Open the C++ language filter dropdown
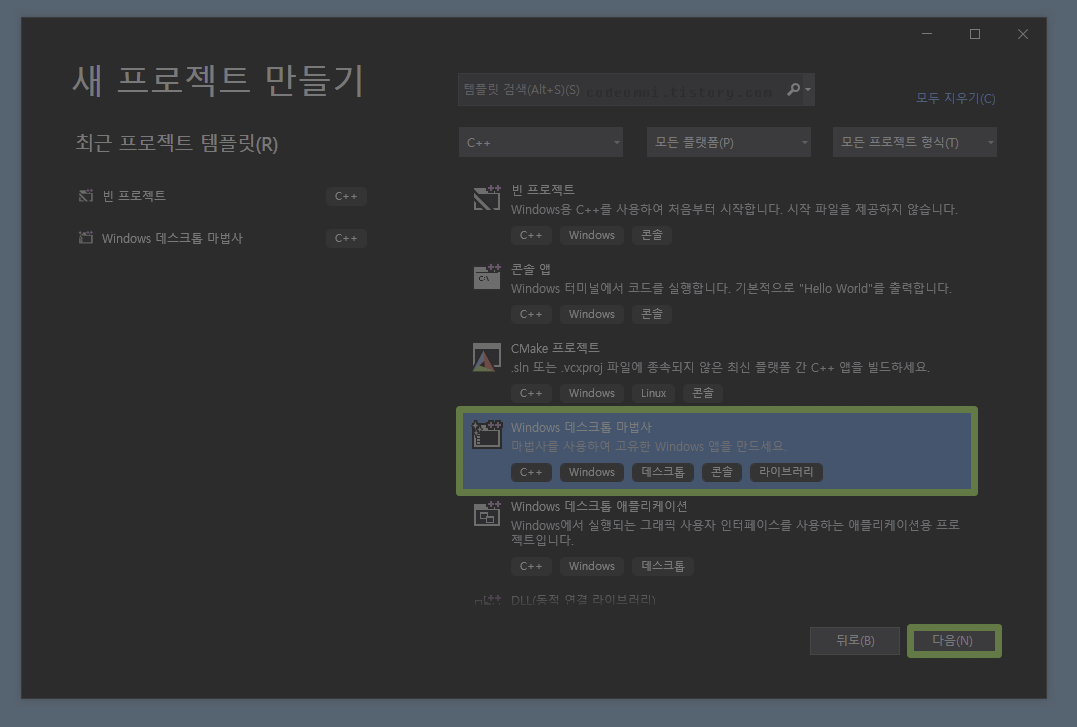 click(541, 142)
